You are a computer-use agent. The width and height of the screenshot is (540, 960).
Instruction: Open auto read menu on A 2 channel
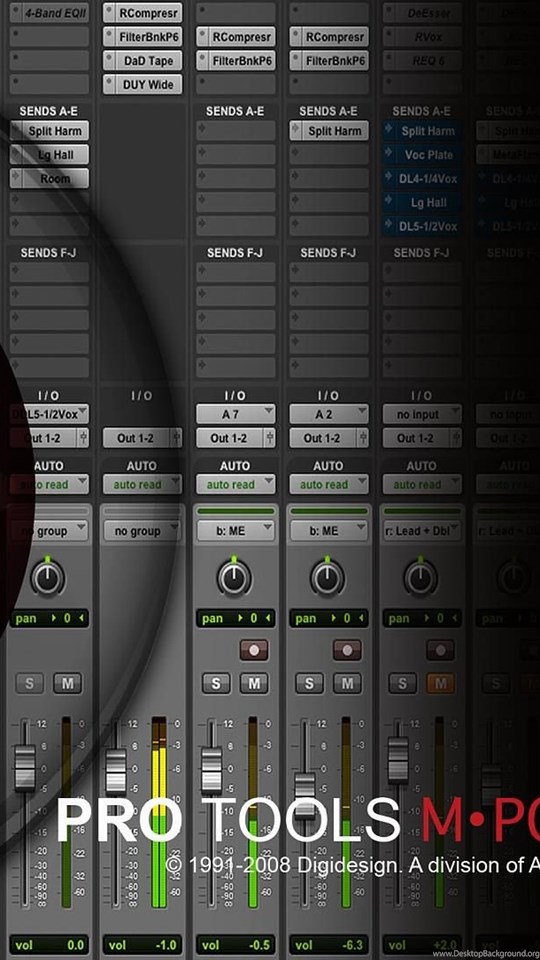[329, 484]
